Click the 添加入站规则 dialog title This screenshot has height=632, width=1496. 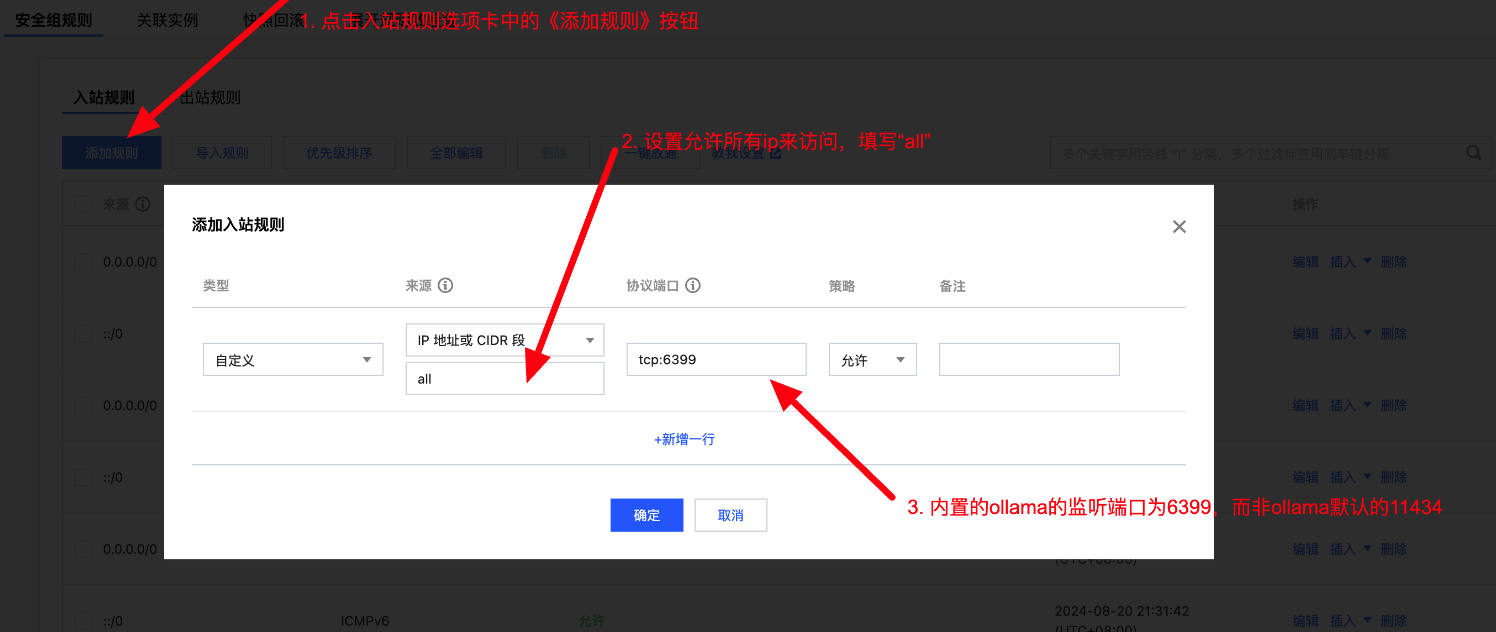point(238,225)
